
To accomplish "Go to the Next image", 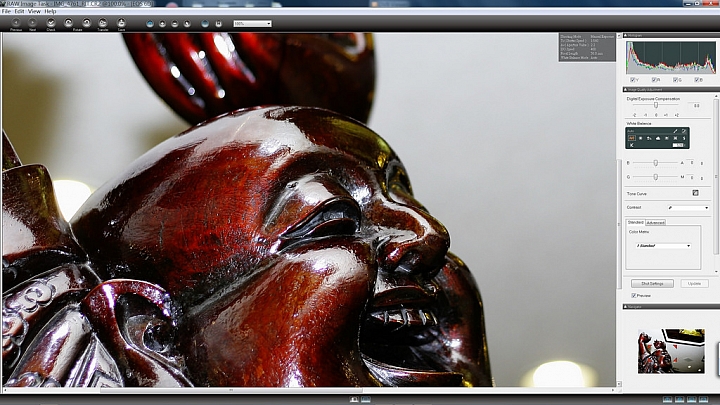I will (x=33, y=23).
